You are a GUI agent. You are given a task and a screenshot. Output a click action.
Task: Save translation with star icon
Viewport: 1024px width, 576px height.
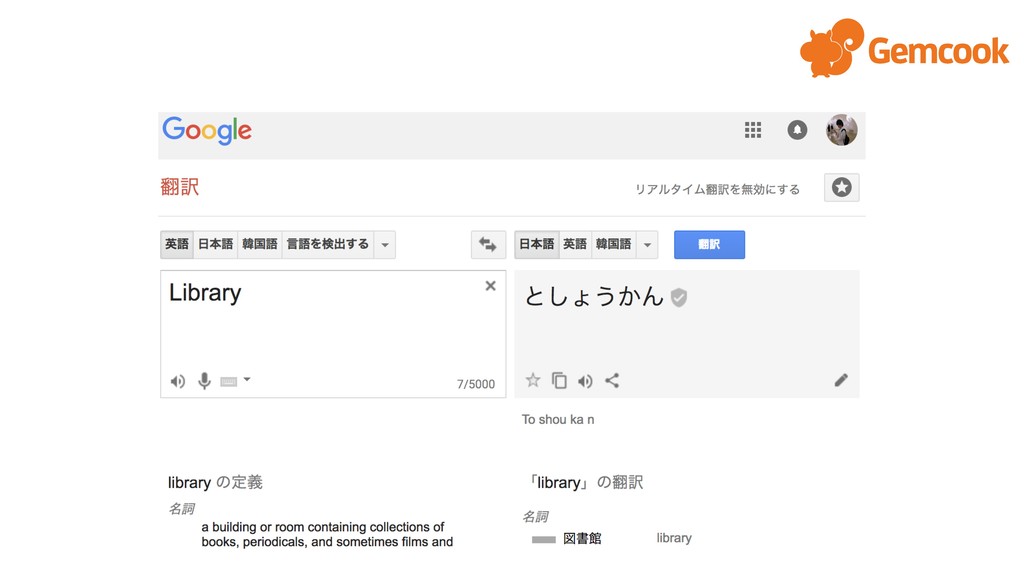click(x=533, y=380)
